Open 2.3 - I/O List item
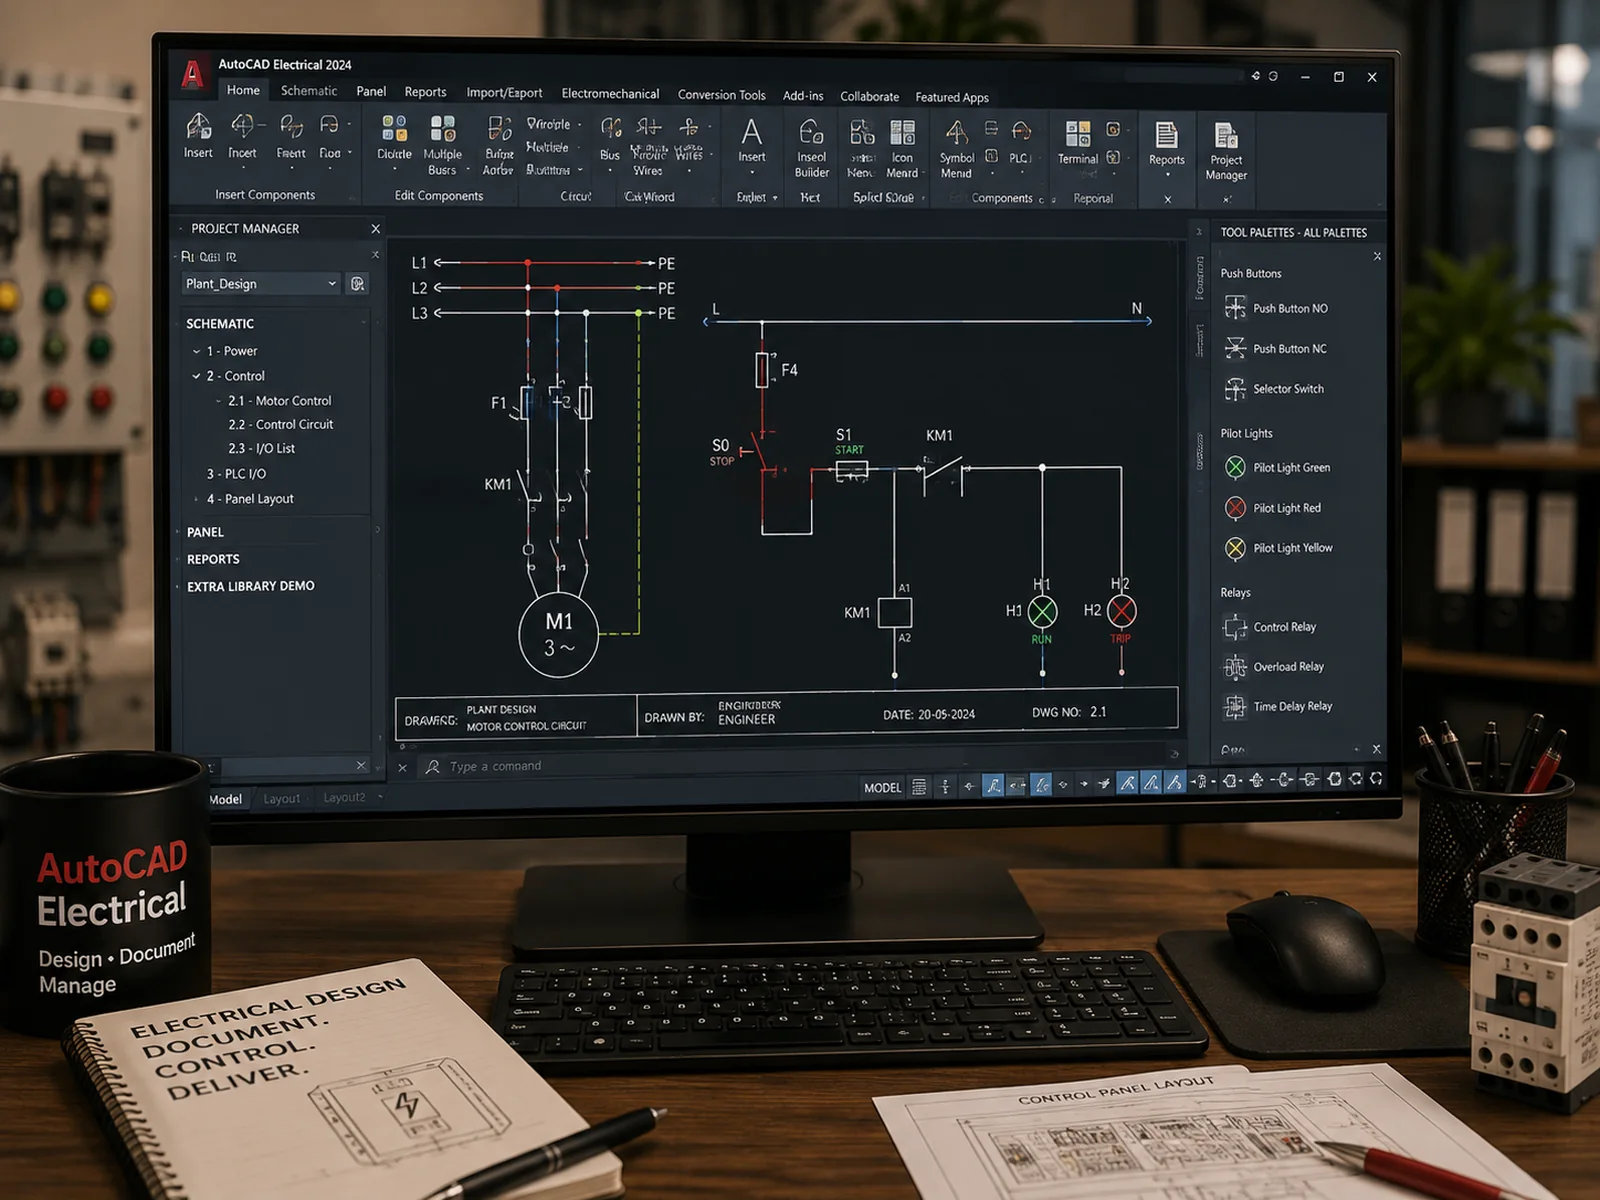 (x=261, y=448)
